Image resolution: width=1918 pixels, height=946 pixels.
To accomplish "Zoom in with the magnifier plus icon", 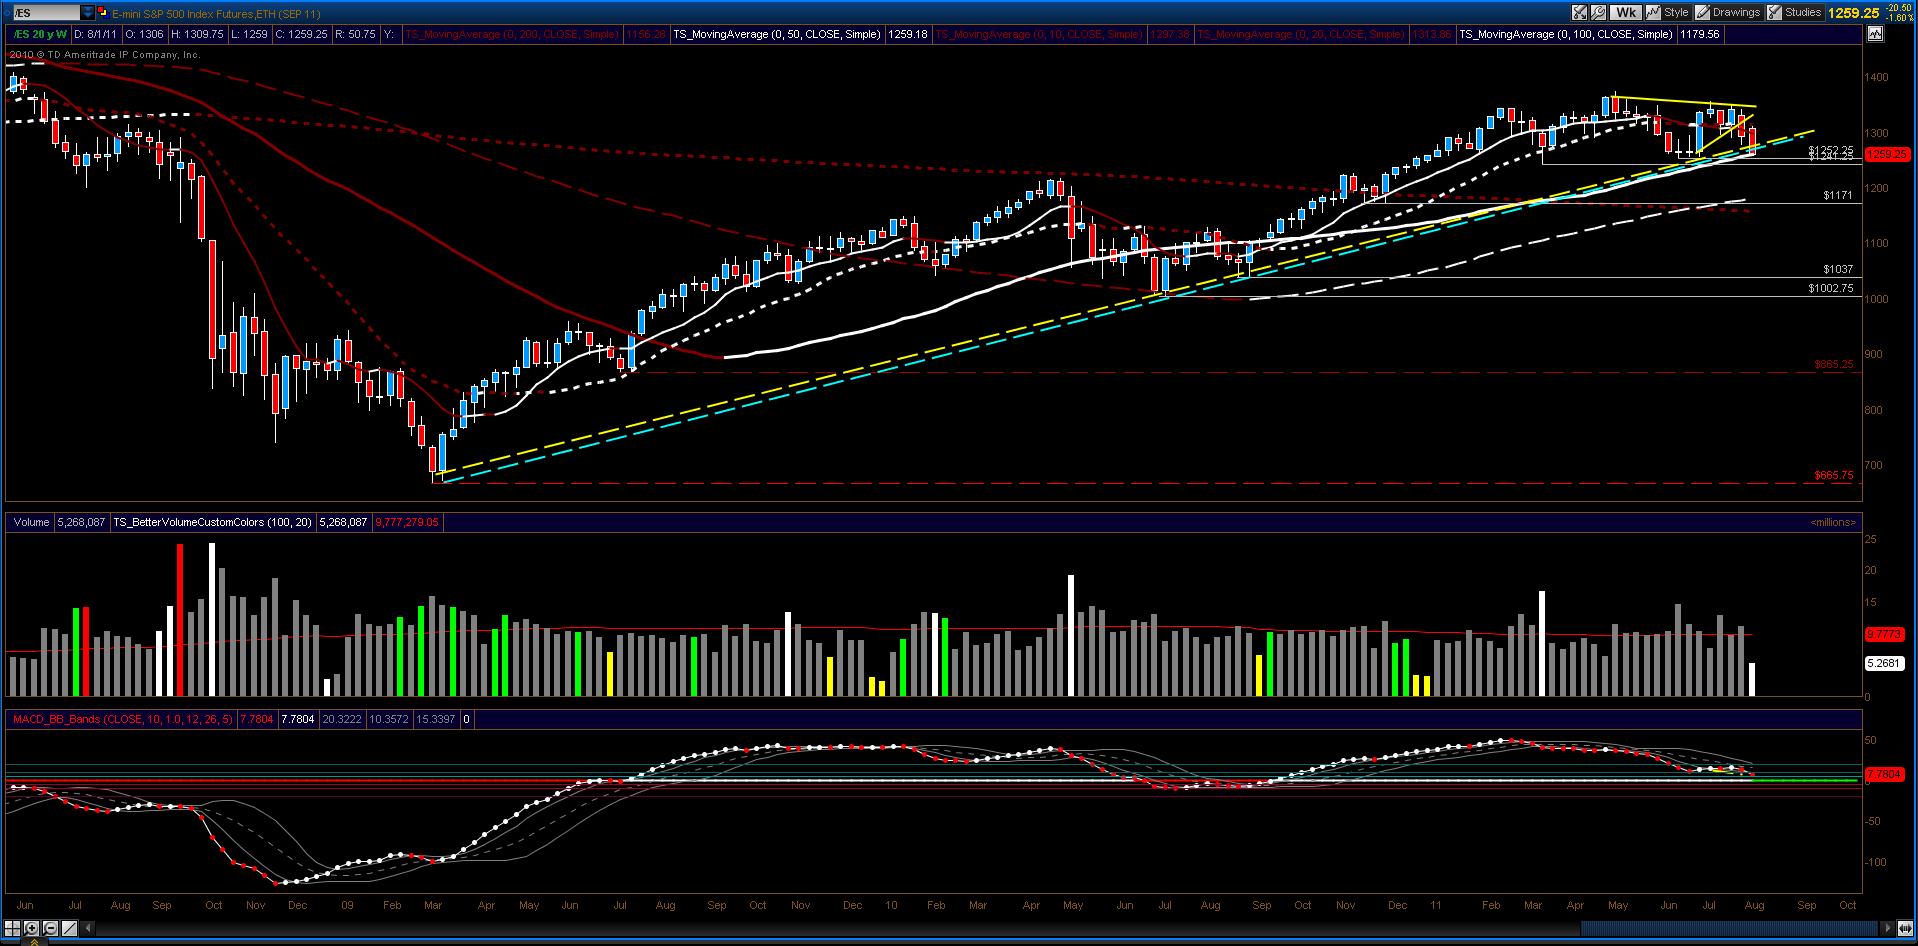I will (x=31, y=928).
